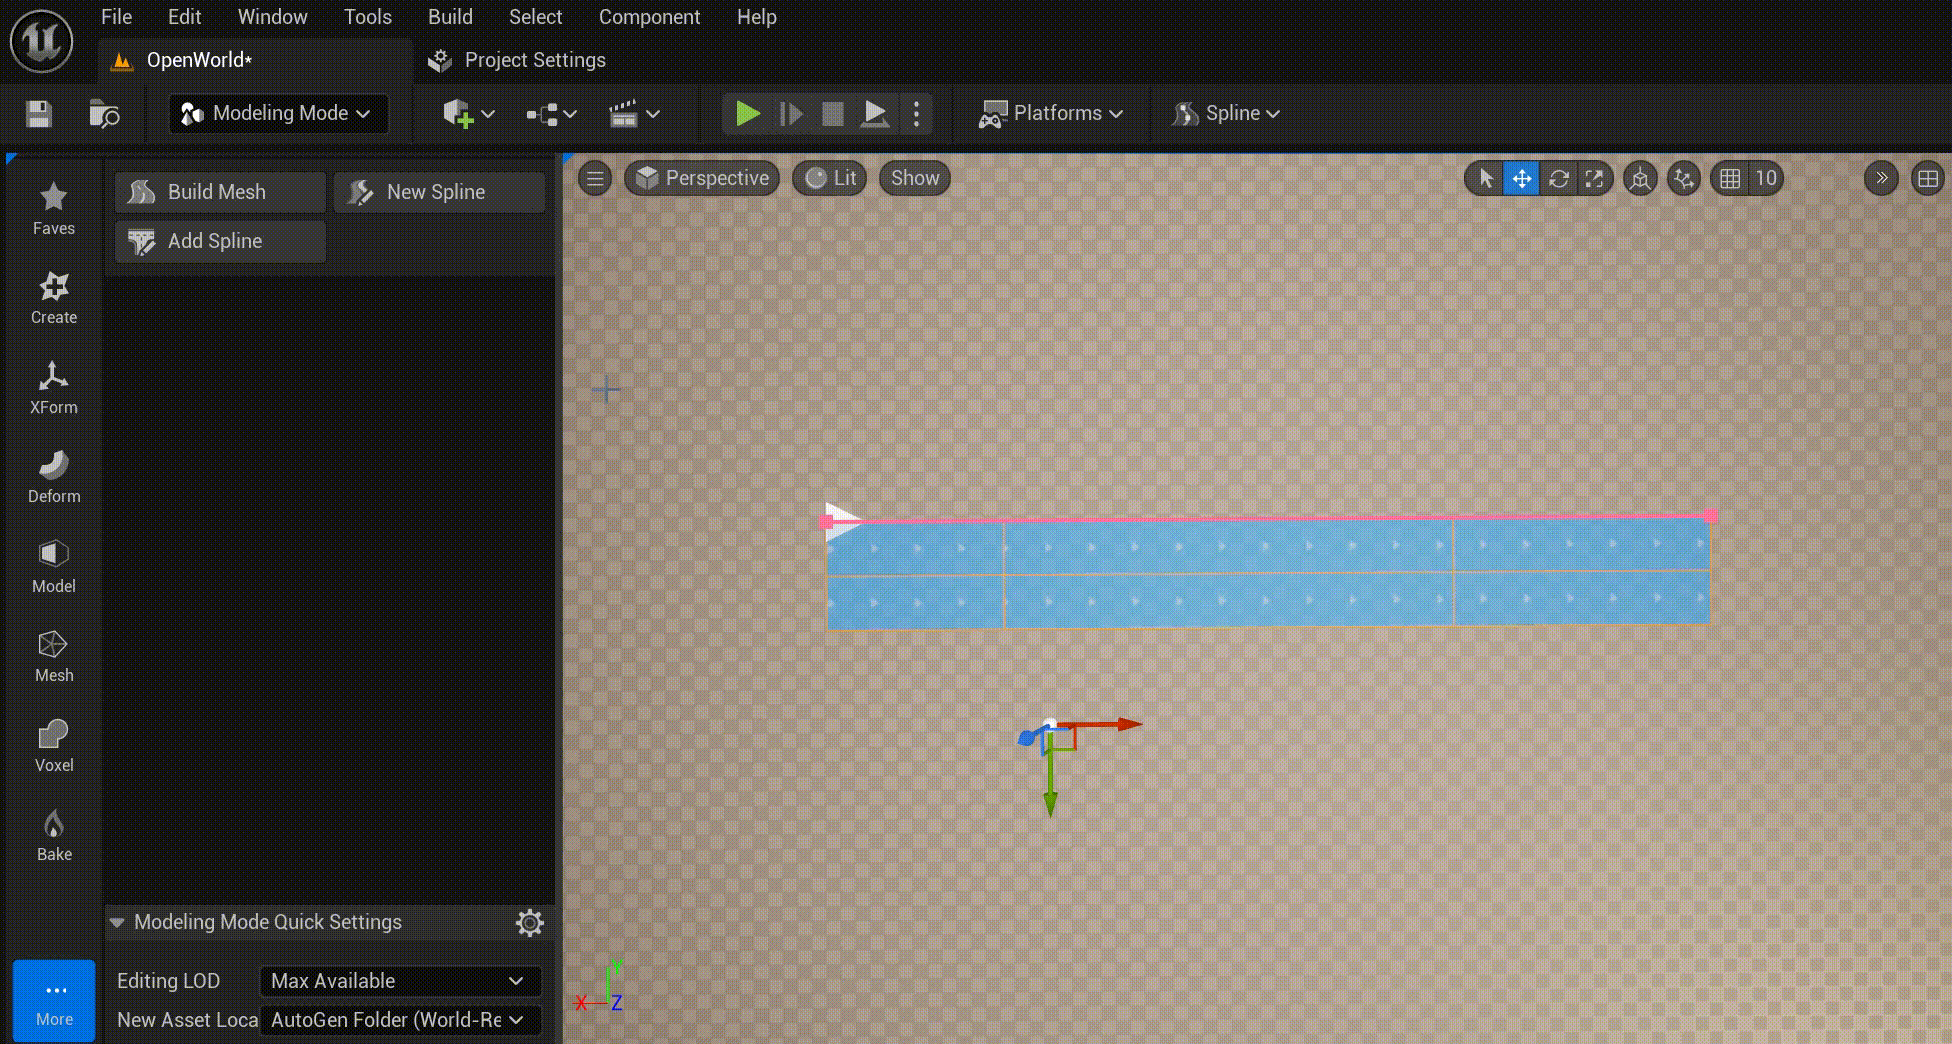Click the Skip Frame button
This screenshot has width=1952, height=1044.
coord(791,114)
